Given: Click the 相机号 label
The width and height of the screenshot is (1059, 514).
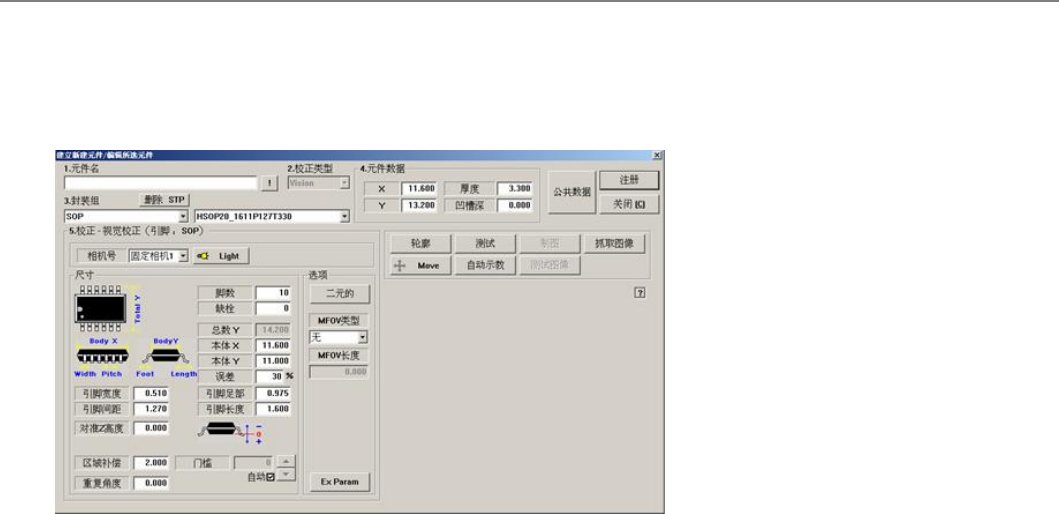Looking at the screenshot, I should click(x=102, y=257).
